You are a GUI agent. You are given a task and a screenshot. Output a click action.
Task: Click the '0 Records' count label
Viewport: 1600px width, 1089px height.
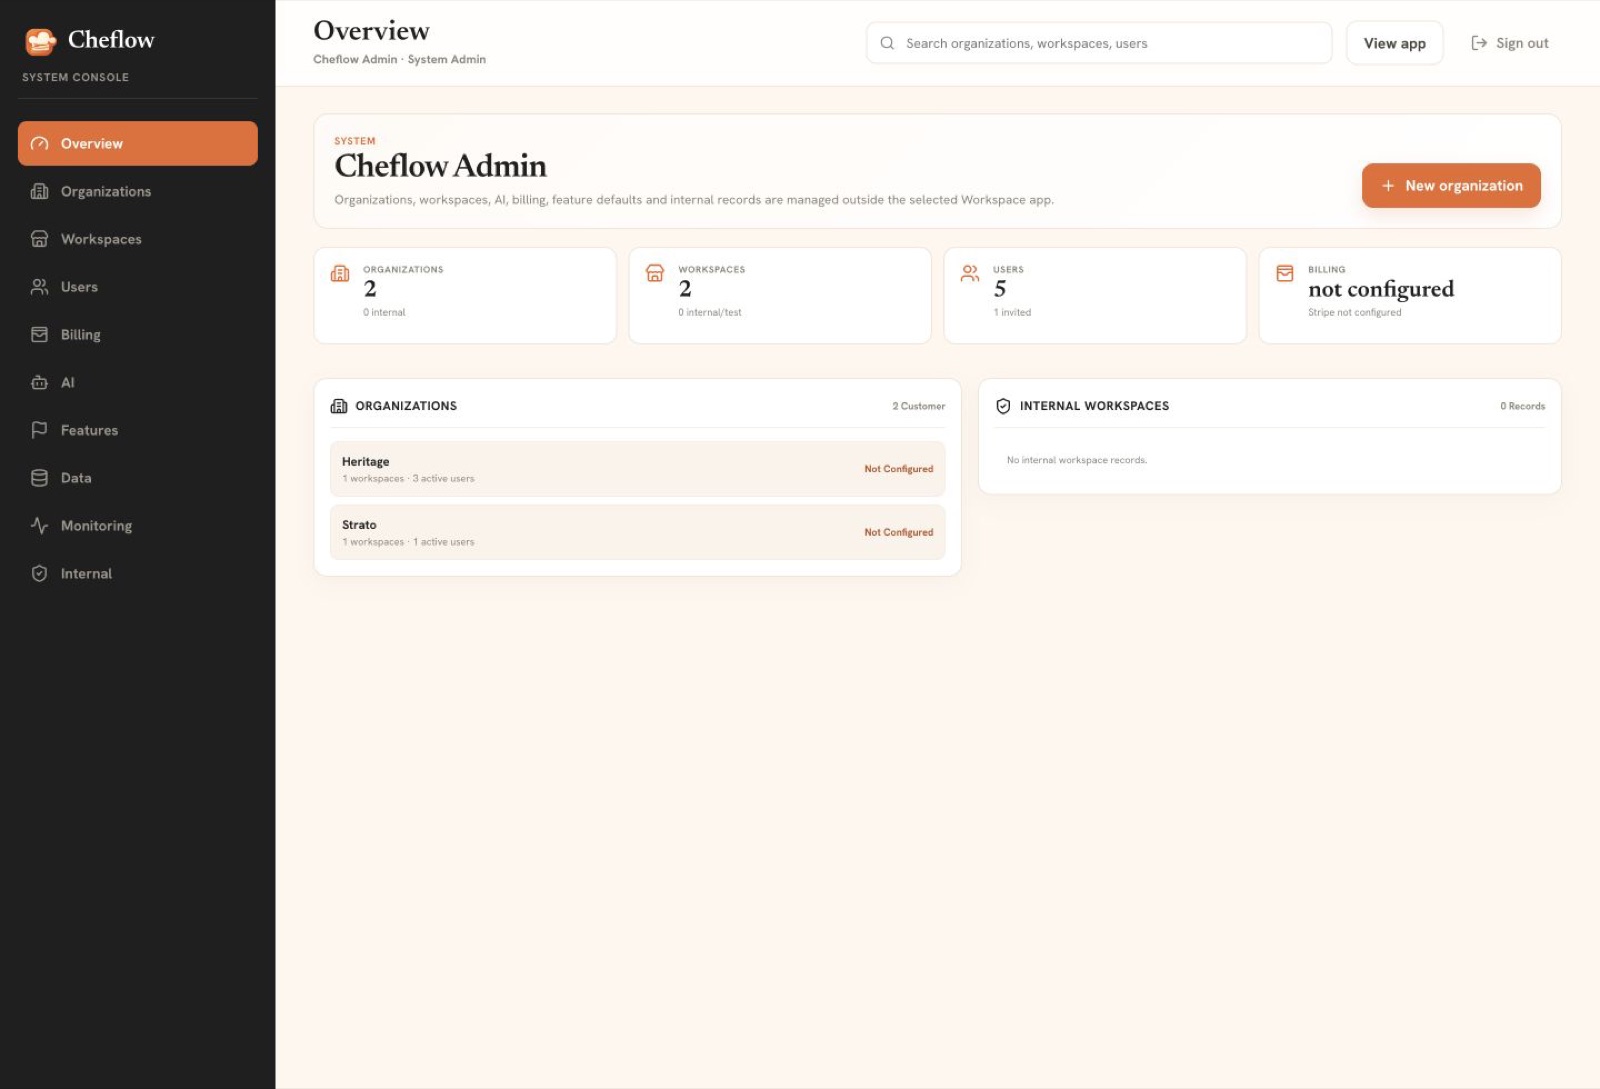coord(1522,406)
